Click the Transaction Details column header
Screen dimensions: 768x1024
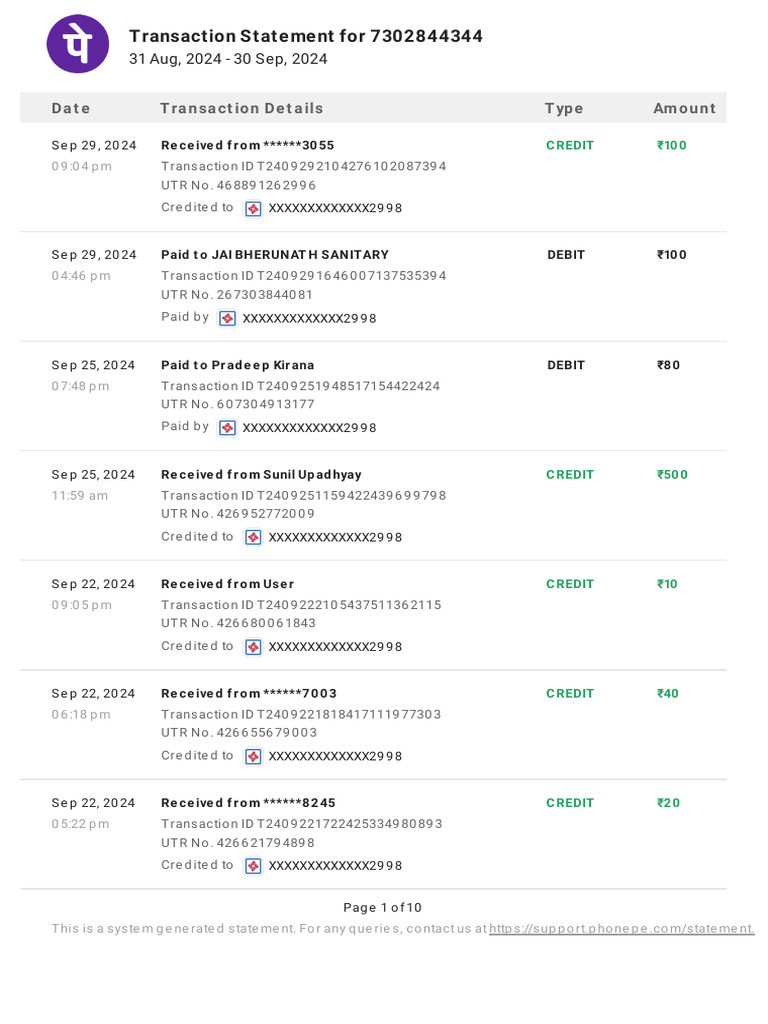click(241, 108)
